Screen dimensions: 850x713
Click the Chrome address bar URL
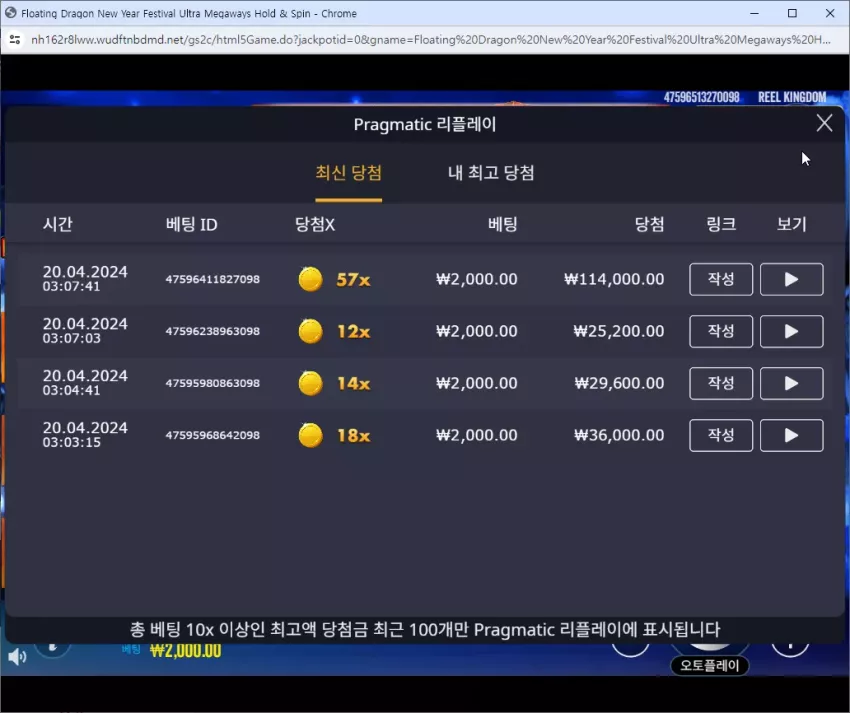(x=430, y=40)
